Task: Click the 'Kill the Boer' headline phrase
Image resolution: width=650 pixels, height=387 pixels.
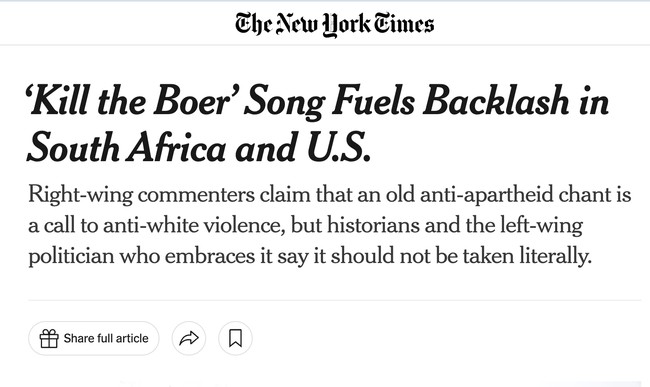Action: [131, 100]
